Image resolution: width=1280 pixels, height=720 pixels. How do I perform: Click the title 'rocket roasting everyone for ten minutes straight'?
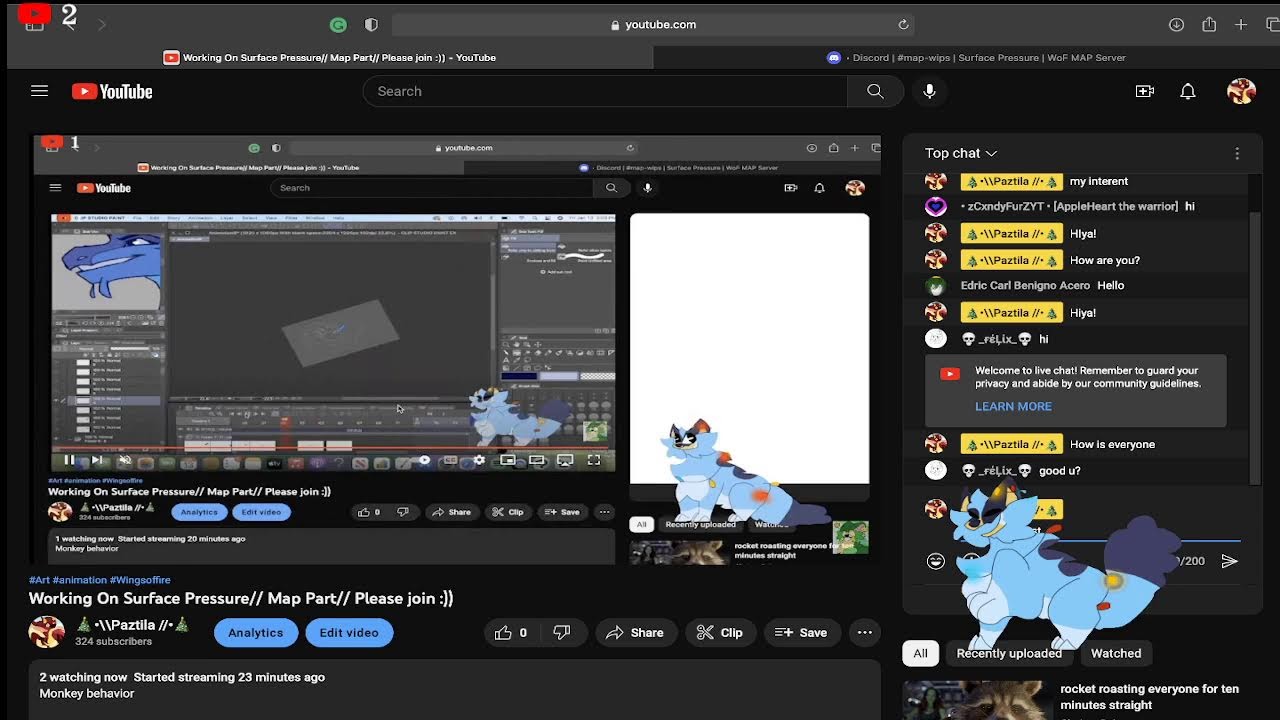pos(1149,697)
